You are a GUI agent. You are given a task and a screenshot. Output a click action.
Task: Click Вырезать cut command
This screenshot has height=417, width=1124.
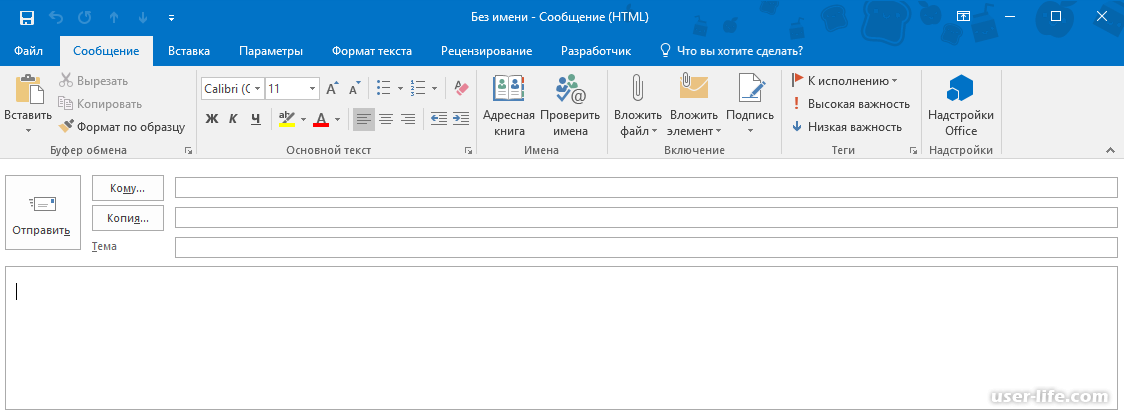click(93, 81)
